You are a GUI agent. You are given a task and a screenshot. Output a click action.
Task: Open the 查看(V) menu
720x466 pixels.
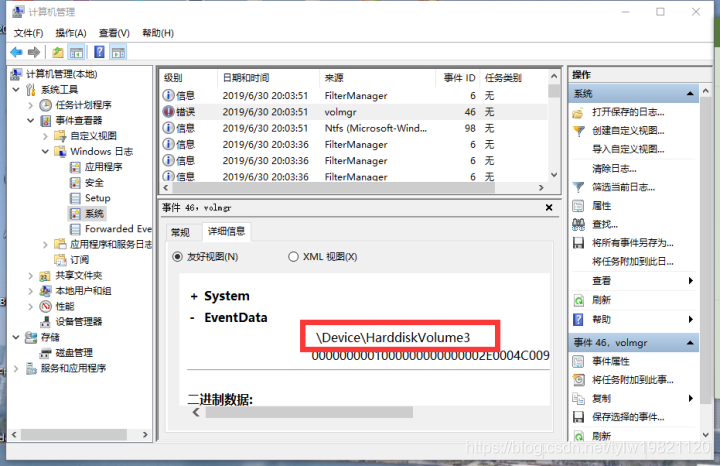[114, 33]
